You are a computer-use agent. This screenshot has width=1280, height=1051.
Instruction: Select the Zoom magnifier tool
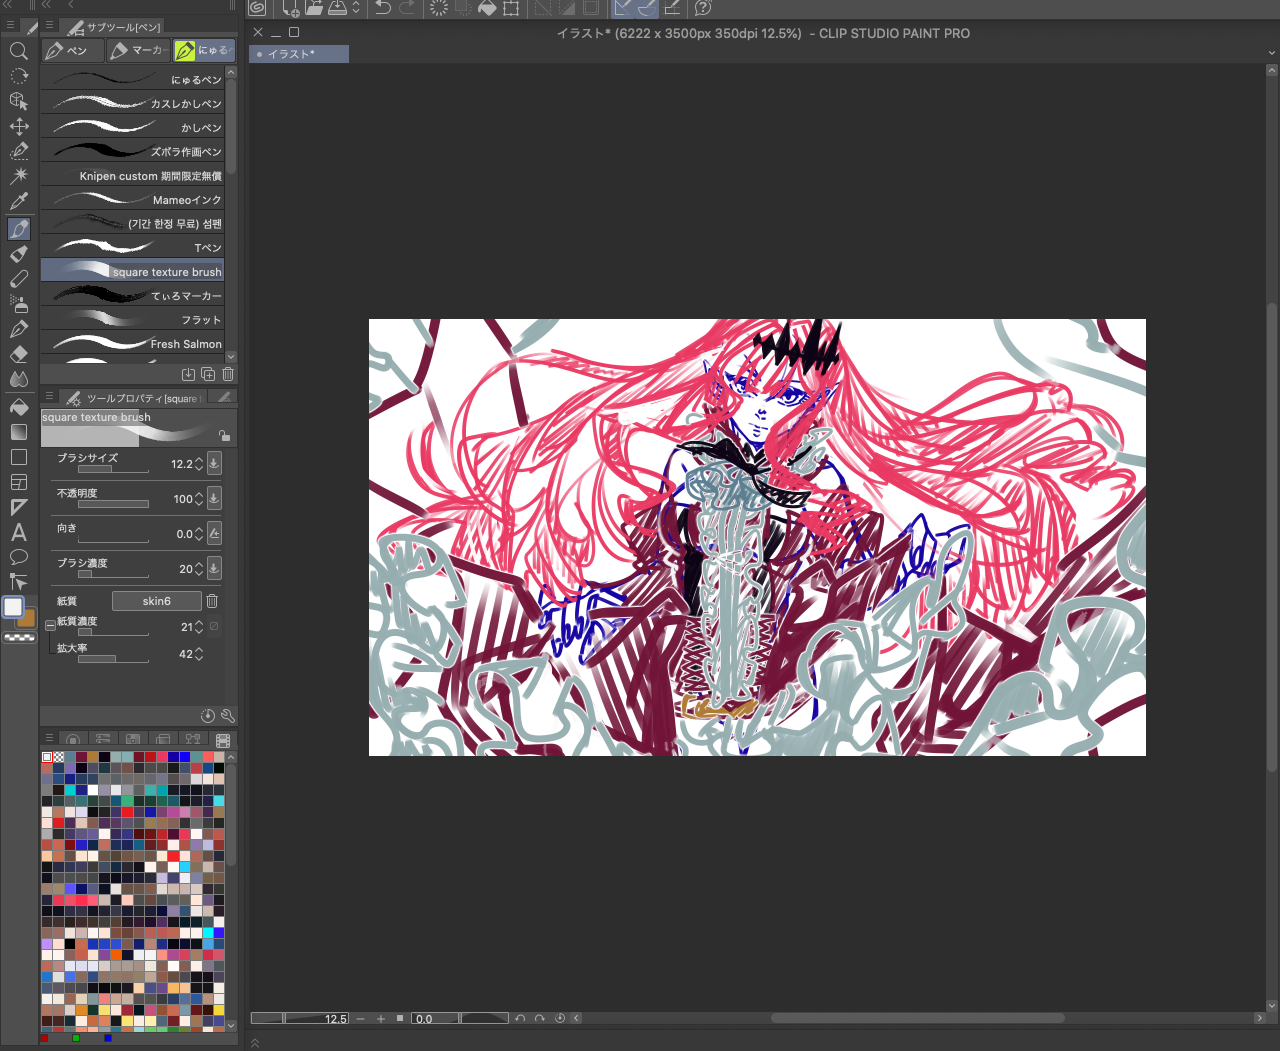pos(18,51)
